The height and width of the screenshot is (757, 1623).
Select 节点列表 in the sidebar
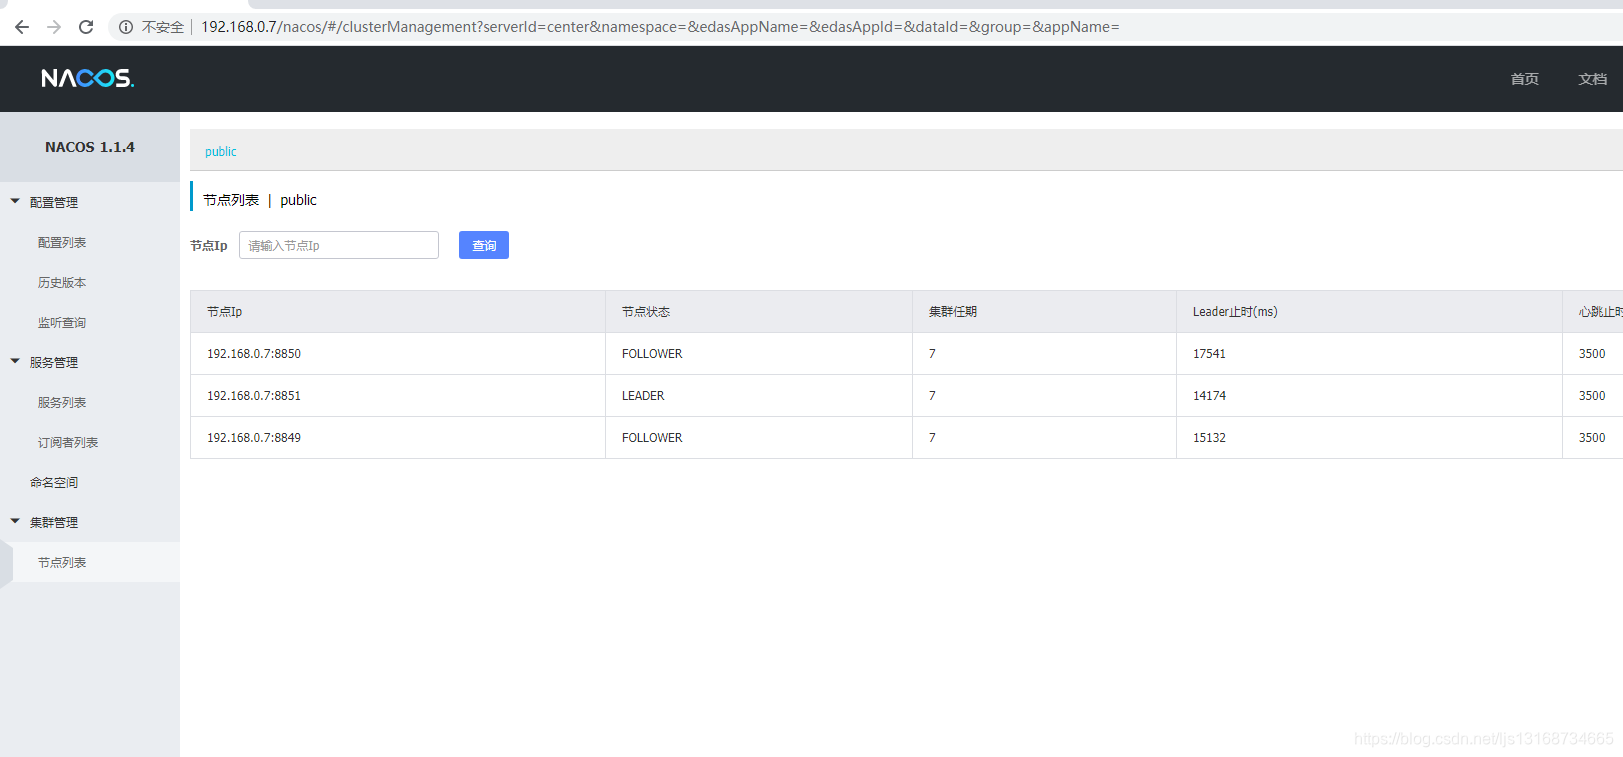click(x=62, y=562)
